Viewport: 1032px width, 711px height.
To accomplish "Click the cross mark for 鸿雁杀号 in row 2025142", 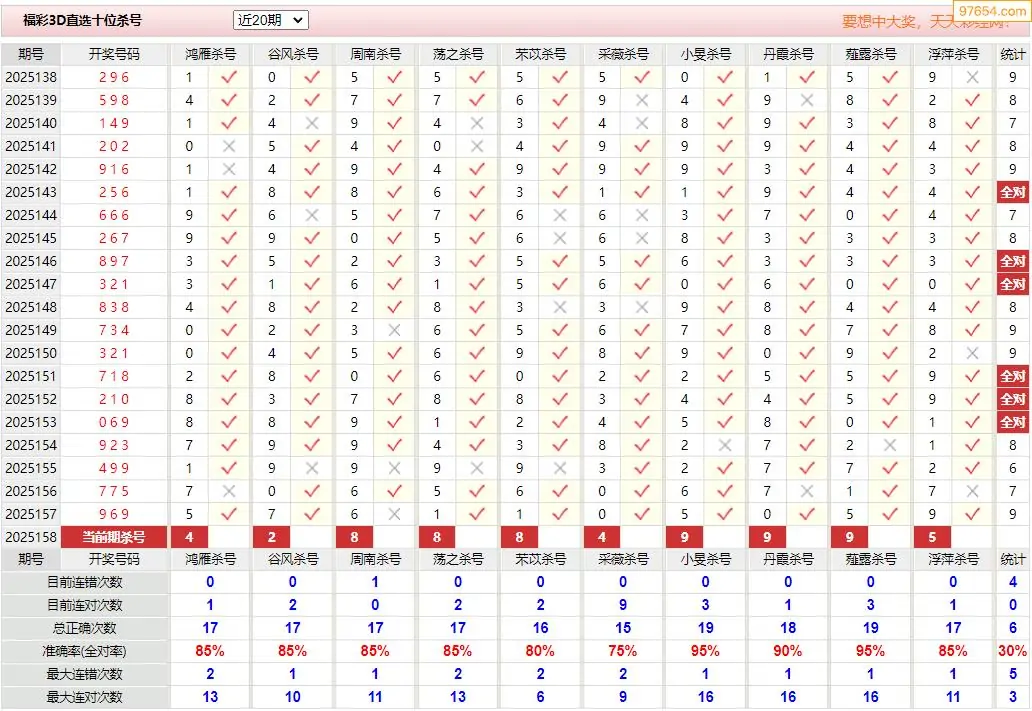I will [x=229, y=169].
